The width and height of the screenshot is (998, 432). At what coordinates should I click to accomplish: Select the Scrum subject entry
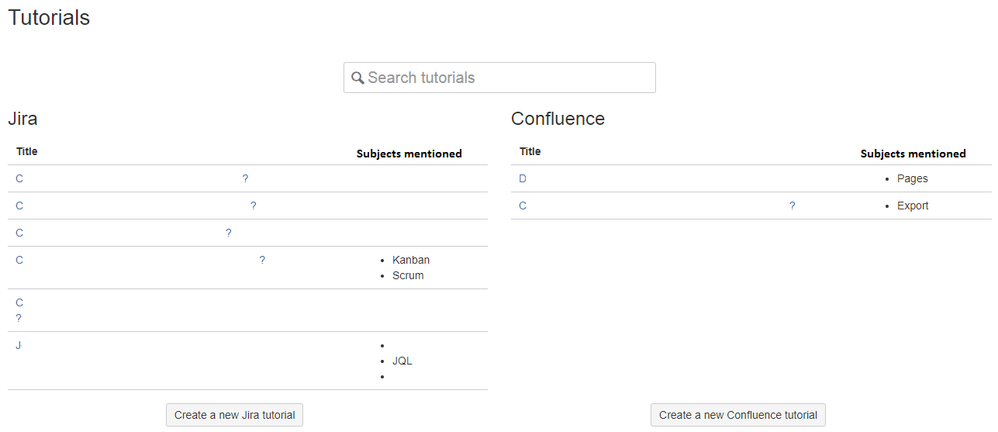408,275
